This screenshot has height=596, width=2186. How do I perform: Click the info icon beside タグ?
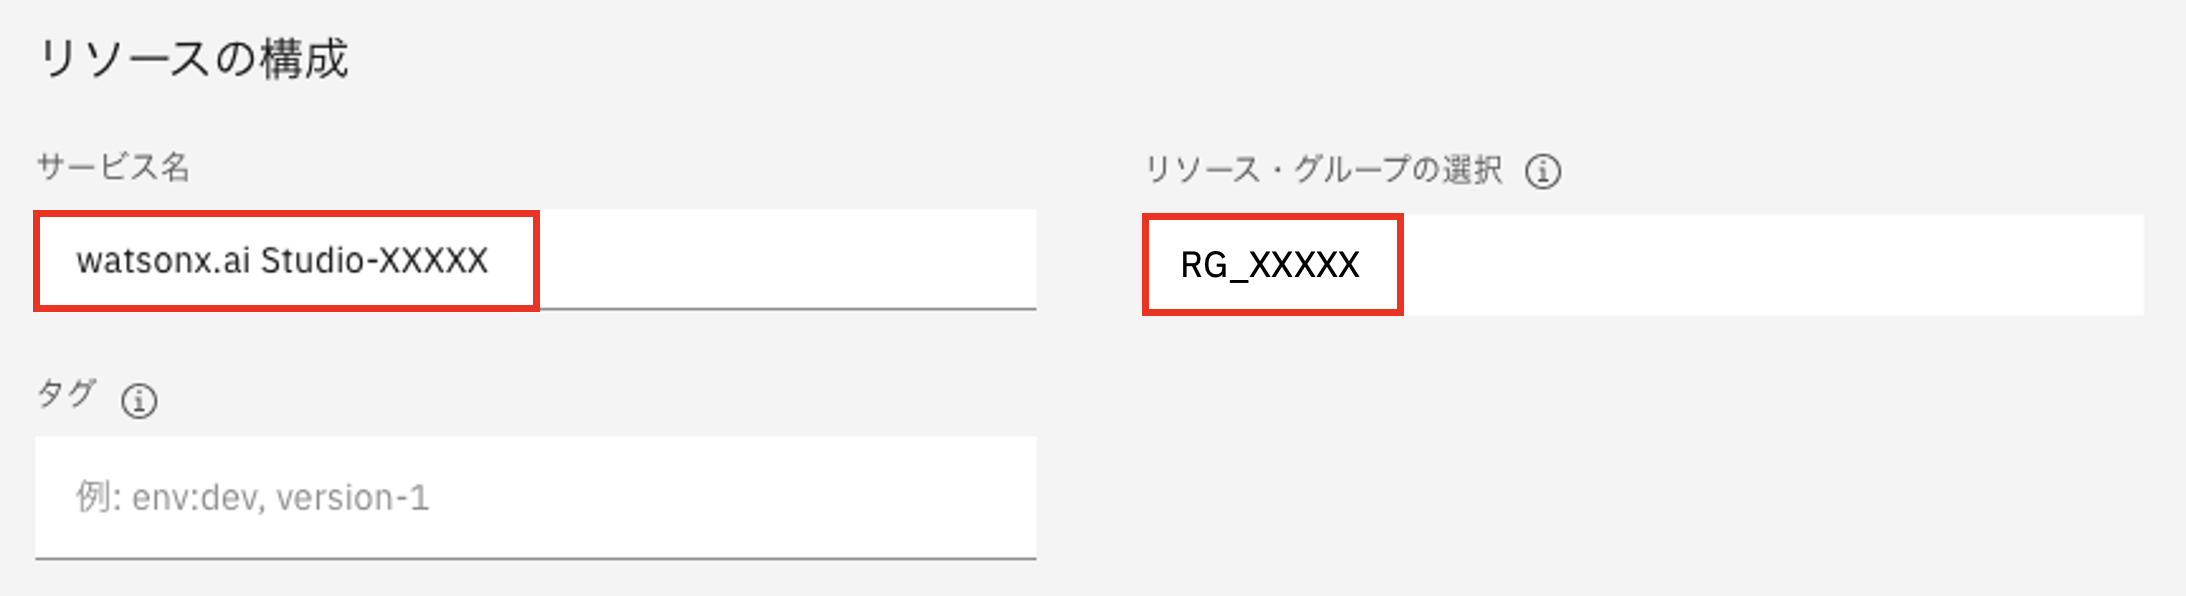coord(139,401)
